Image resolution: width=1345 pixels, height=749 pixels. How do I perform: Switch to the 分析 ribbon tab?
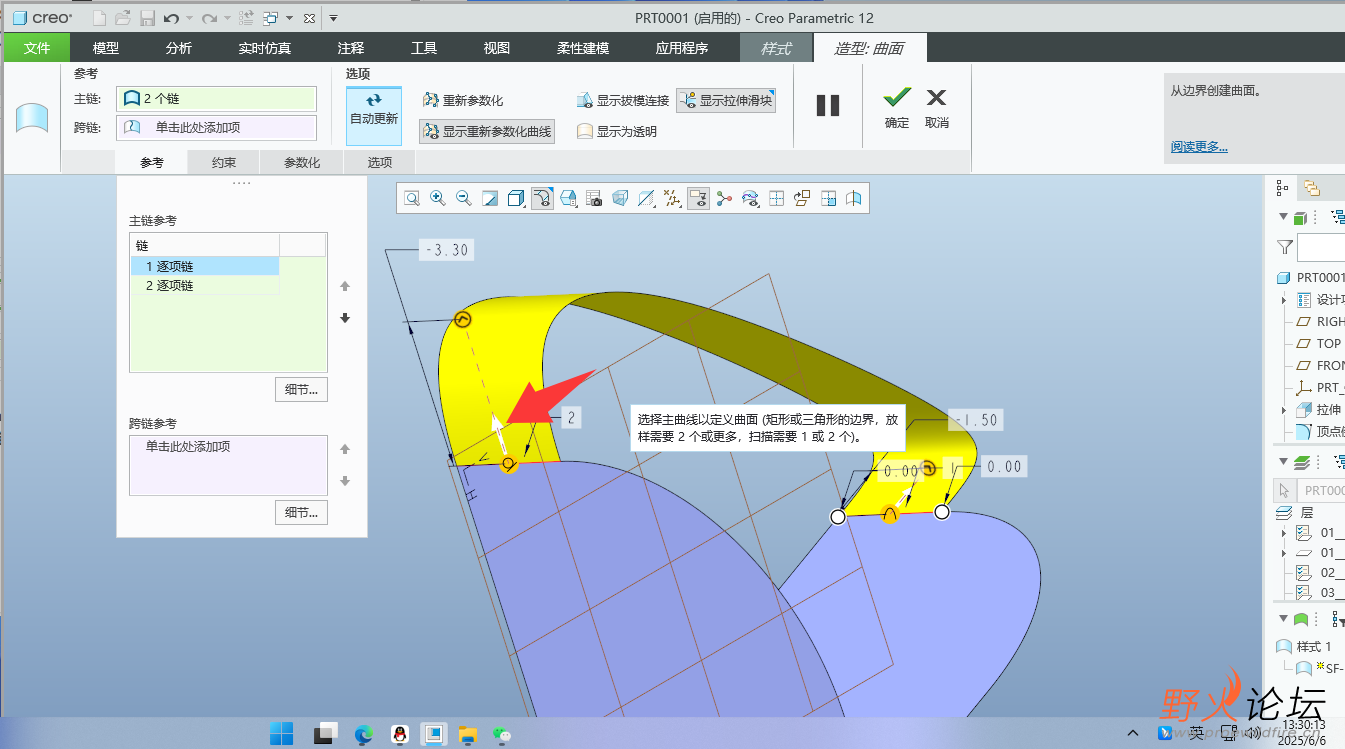tap(179, 48)
